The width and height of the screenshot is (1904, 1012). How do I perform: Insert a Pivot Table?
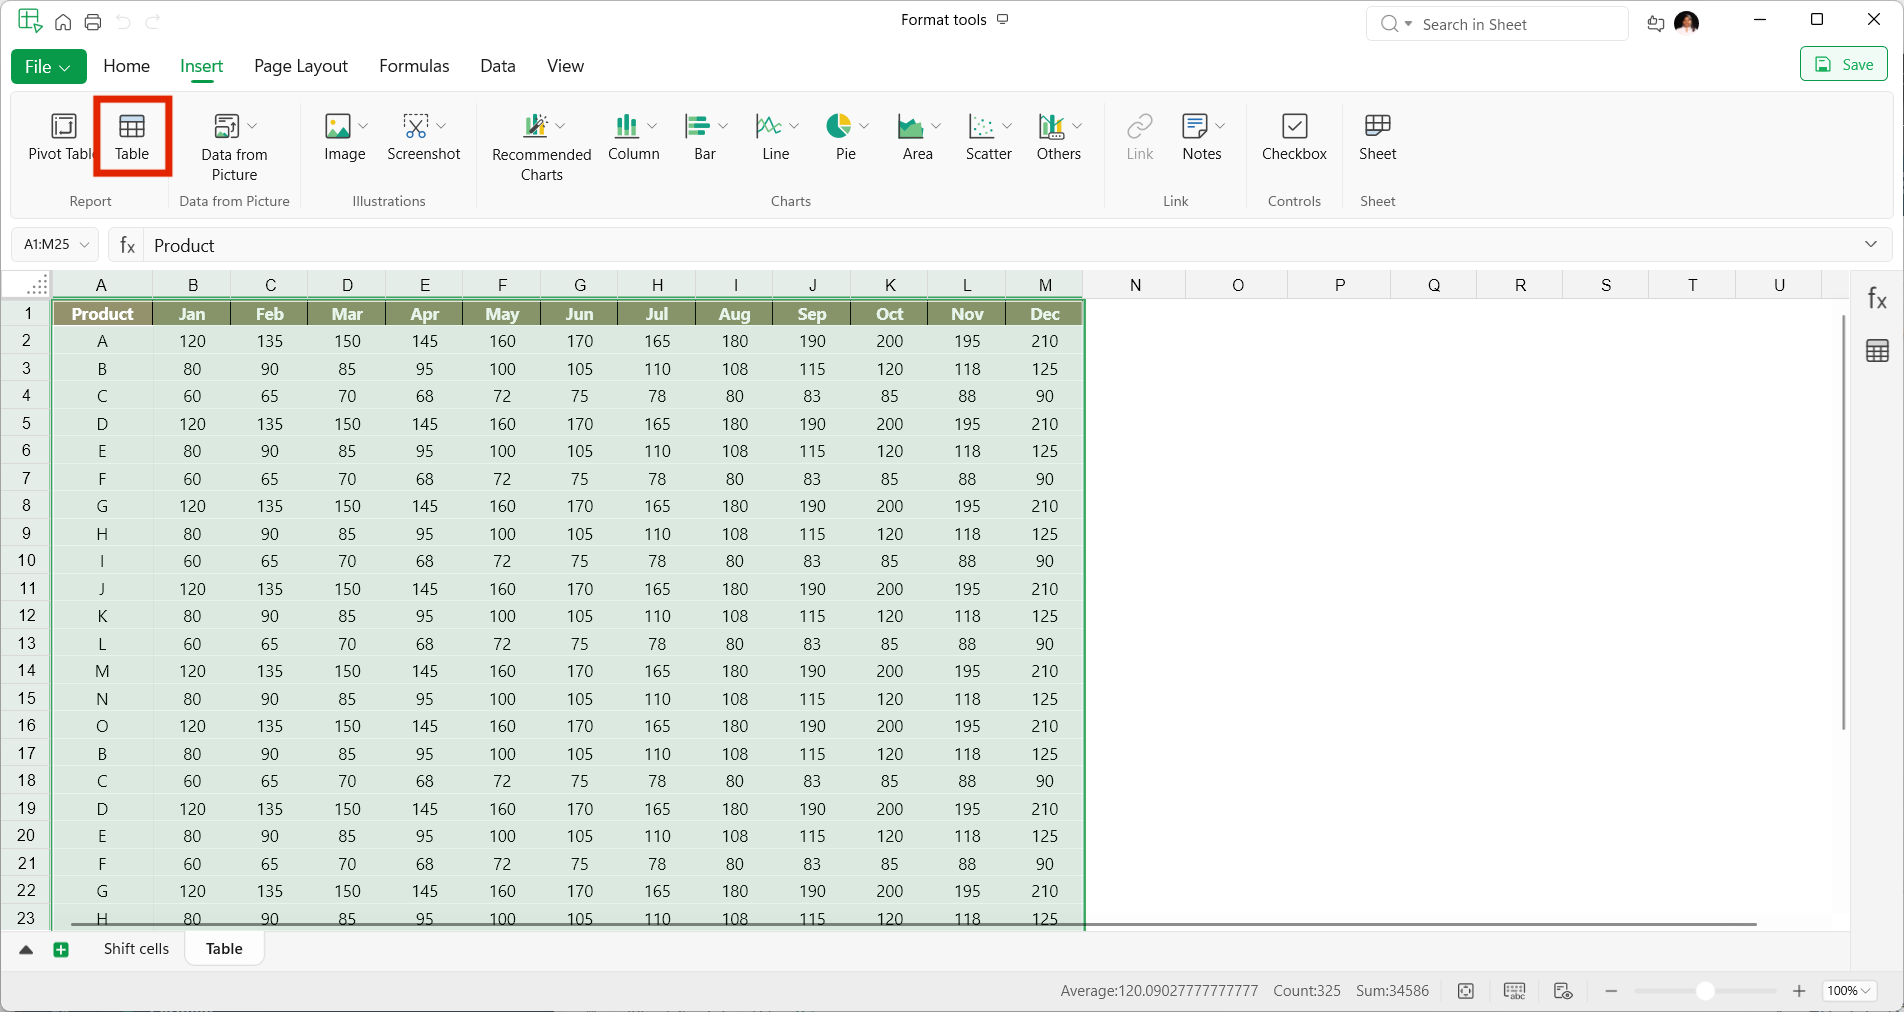(61, 136)
